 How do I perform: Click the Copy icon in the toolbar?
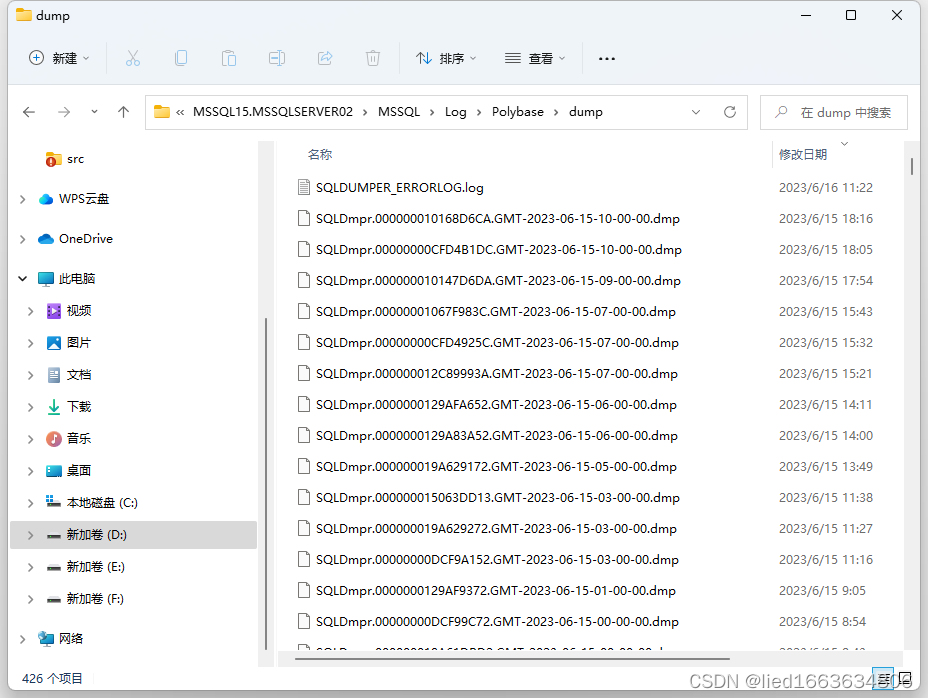point(181,58)
